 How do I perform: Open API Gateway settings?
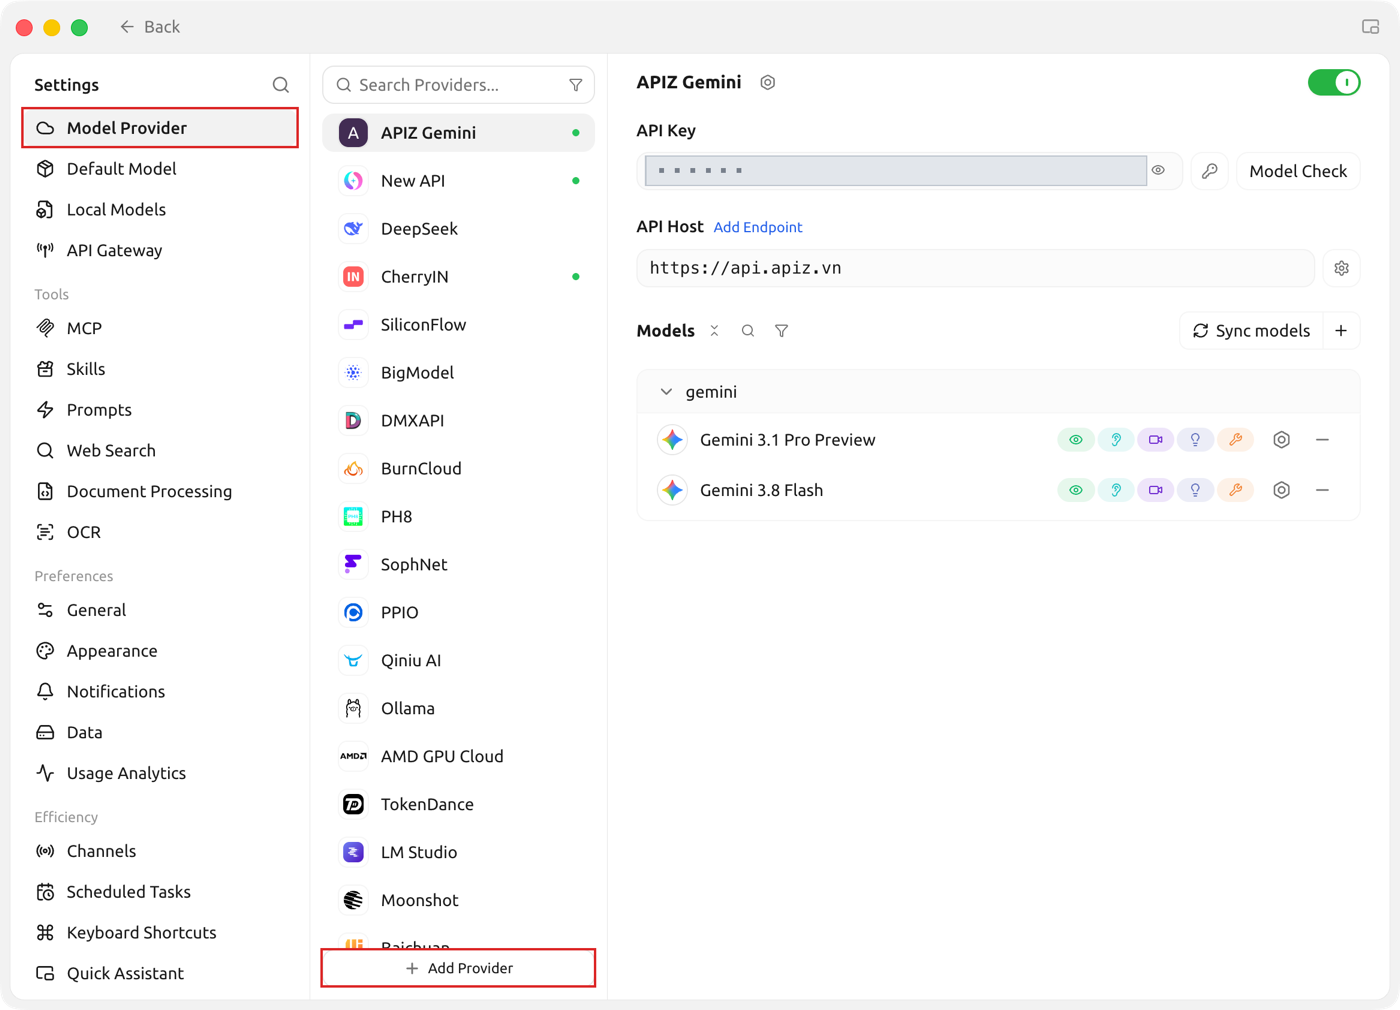coord(160,251)
